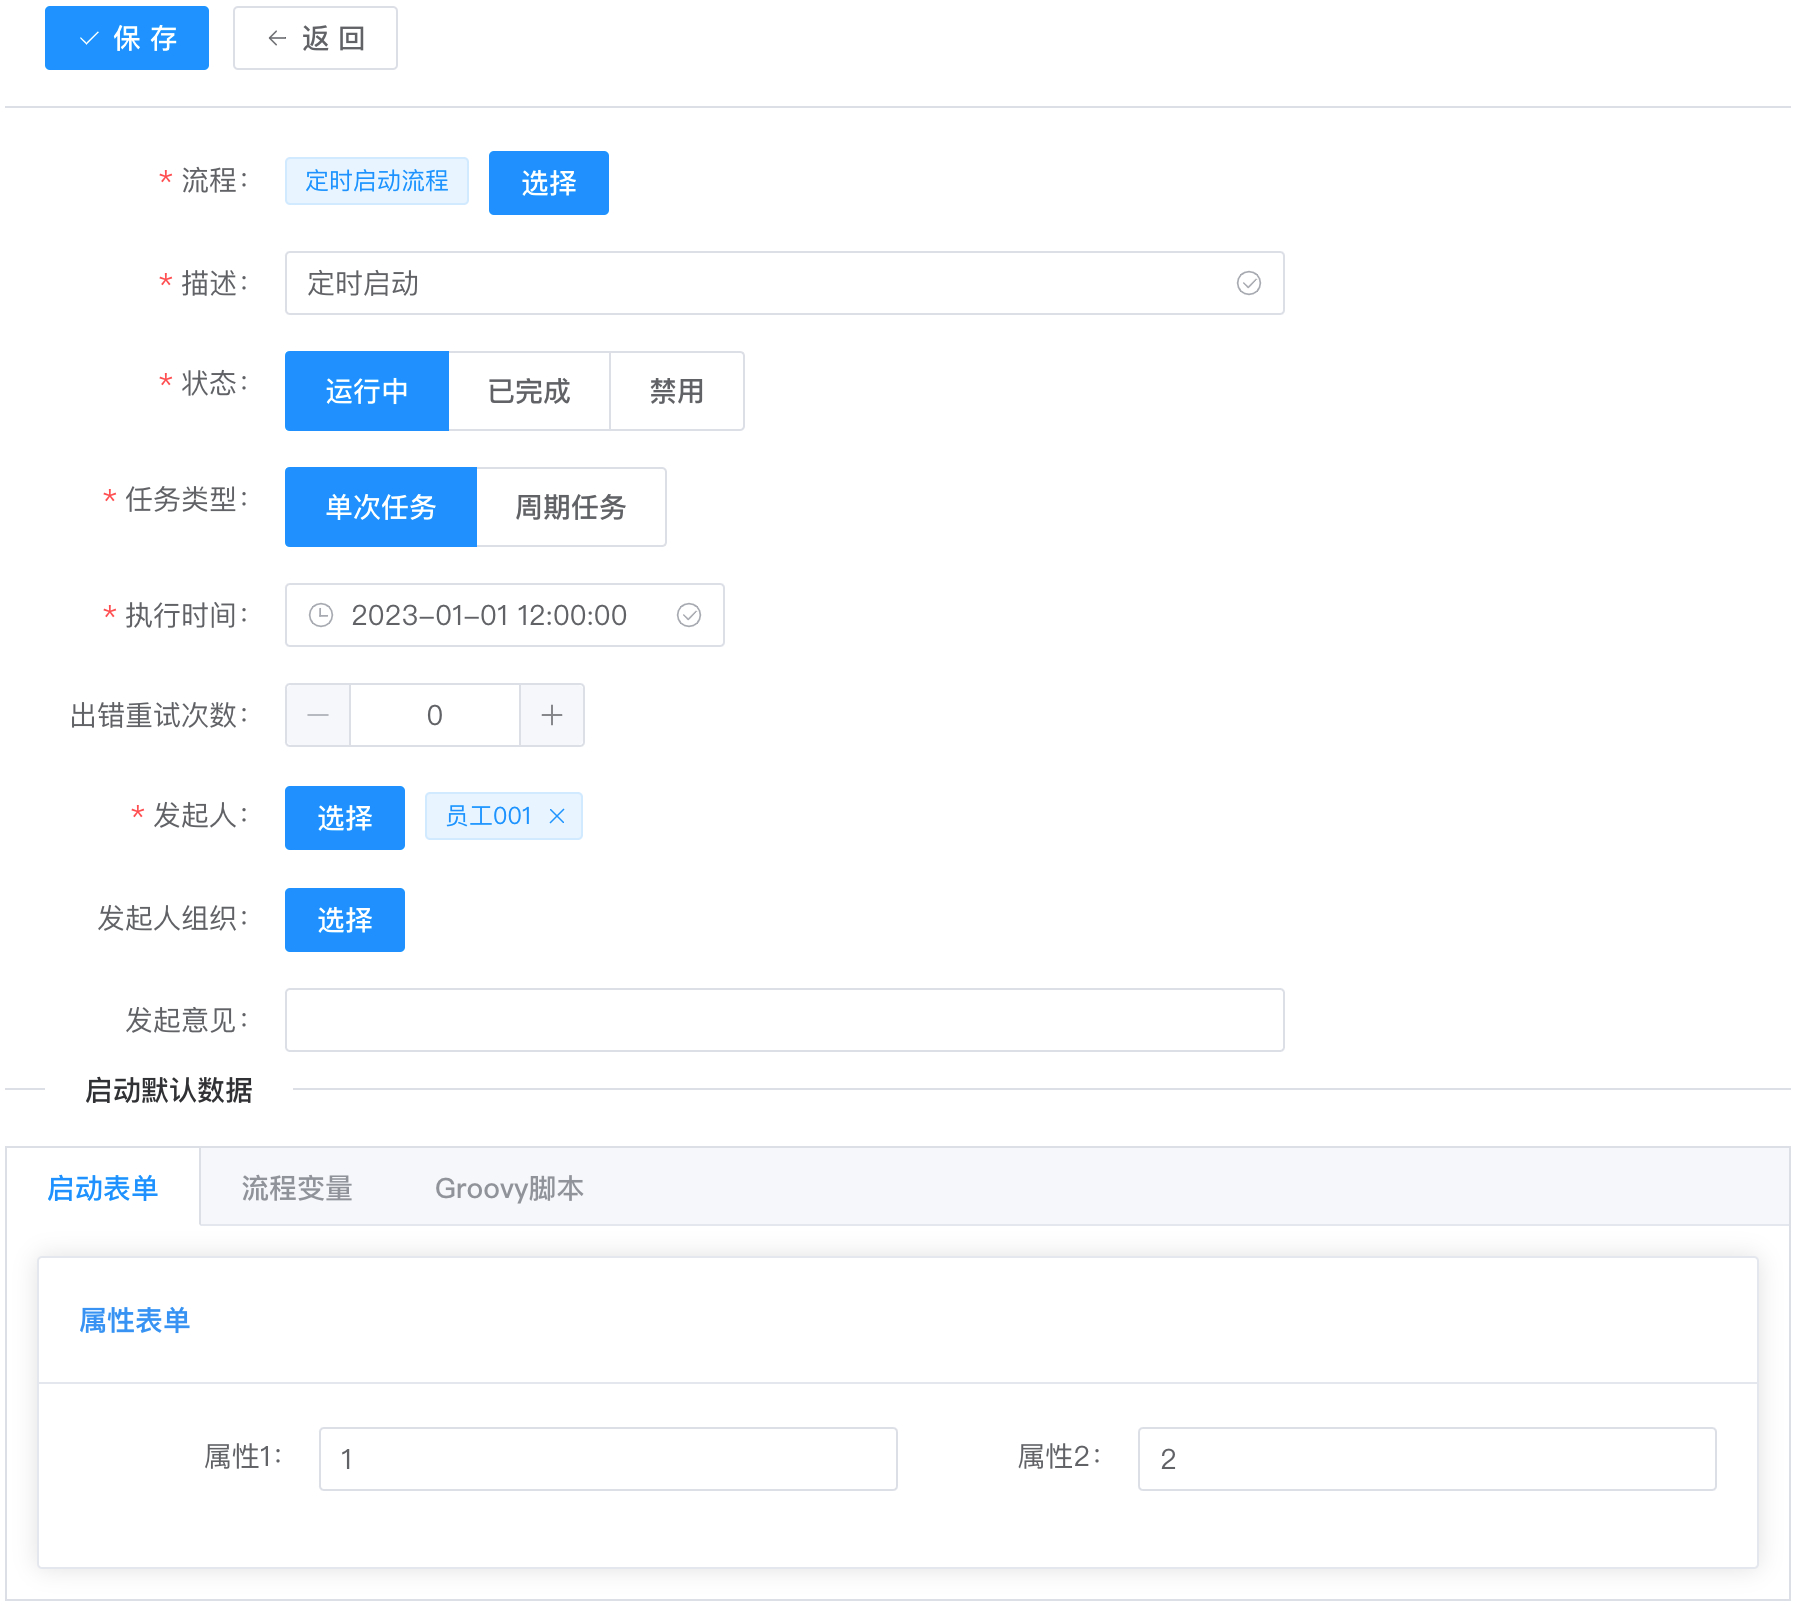This screenshot has height=1607, width=1793.
Task: Click the 返回 back button
Action: click(x=315, y=38)
